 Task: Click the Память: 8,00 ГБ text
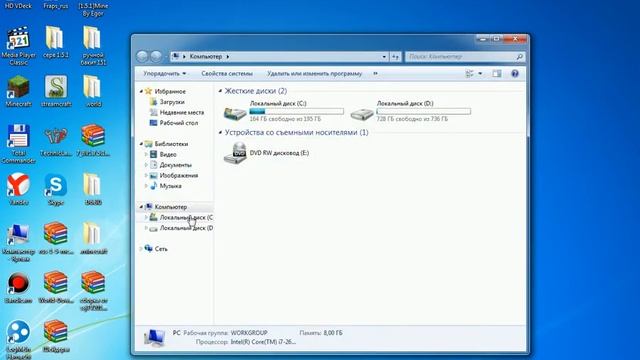coord(321,333)
